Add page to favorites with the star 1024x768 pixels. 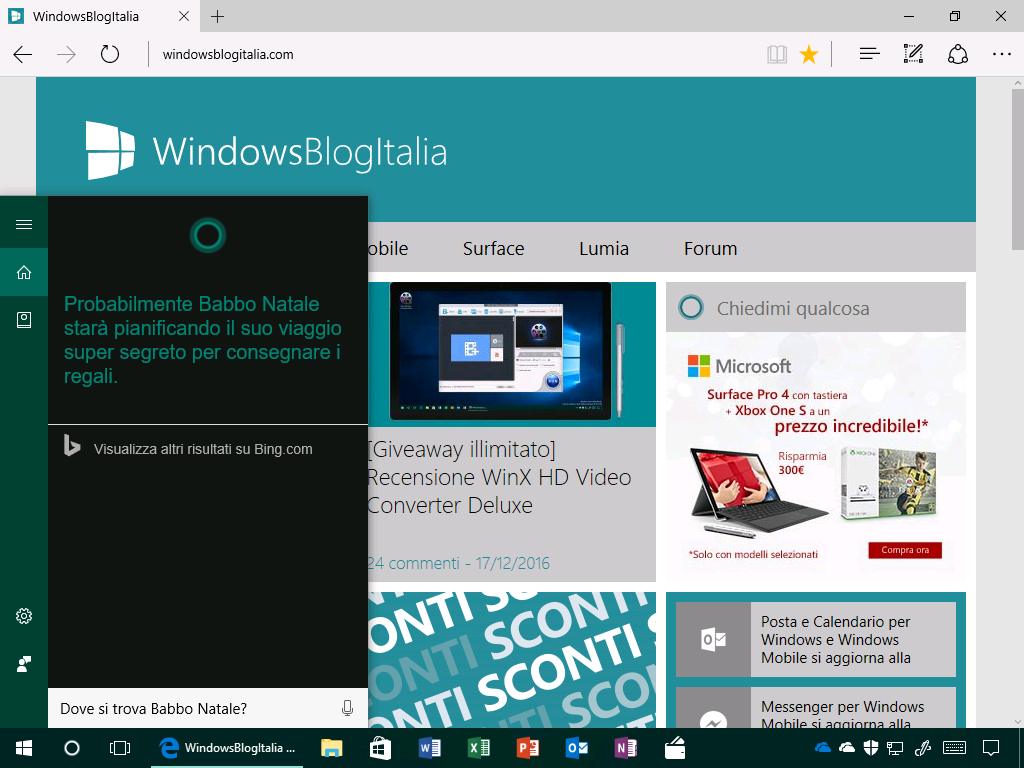809,54
